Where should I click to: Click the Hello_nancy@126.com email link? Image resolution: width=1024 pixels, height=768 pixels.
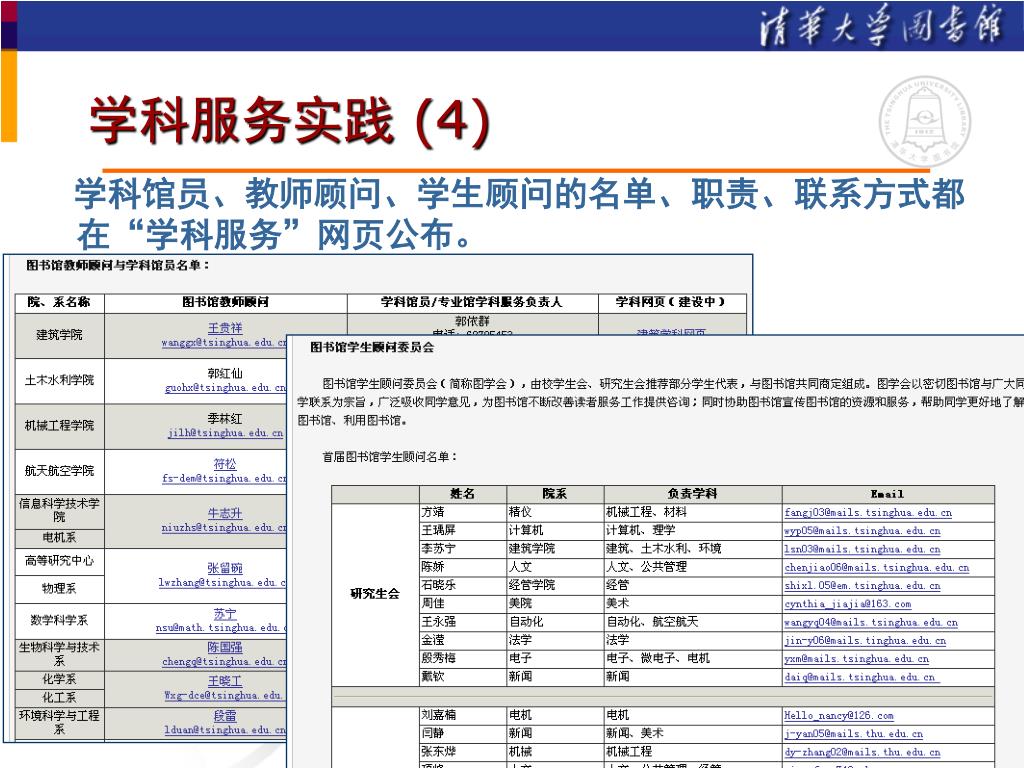[x=839, y=716]
